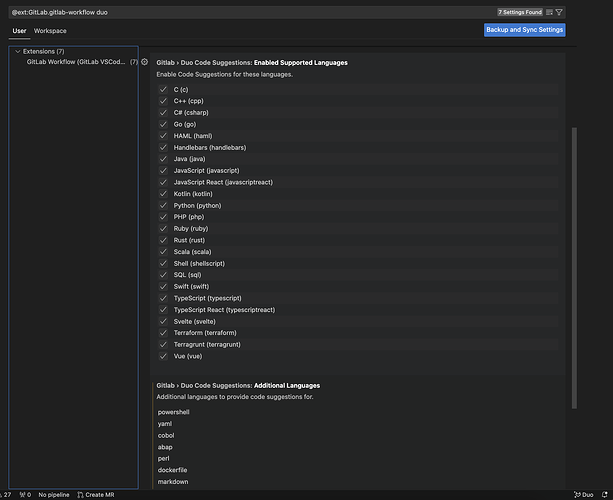Select the User settings tab

coord(19,31)
